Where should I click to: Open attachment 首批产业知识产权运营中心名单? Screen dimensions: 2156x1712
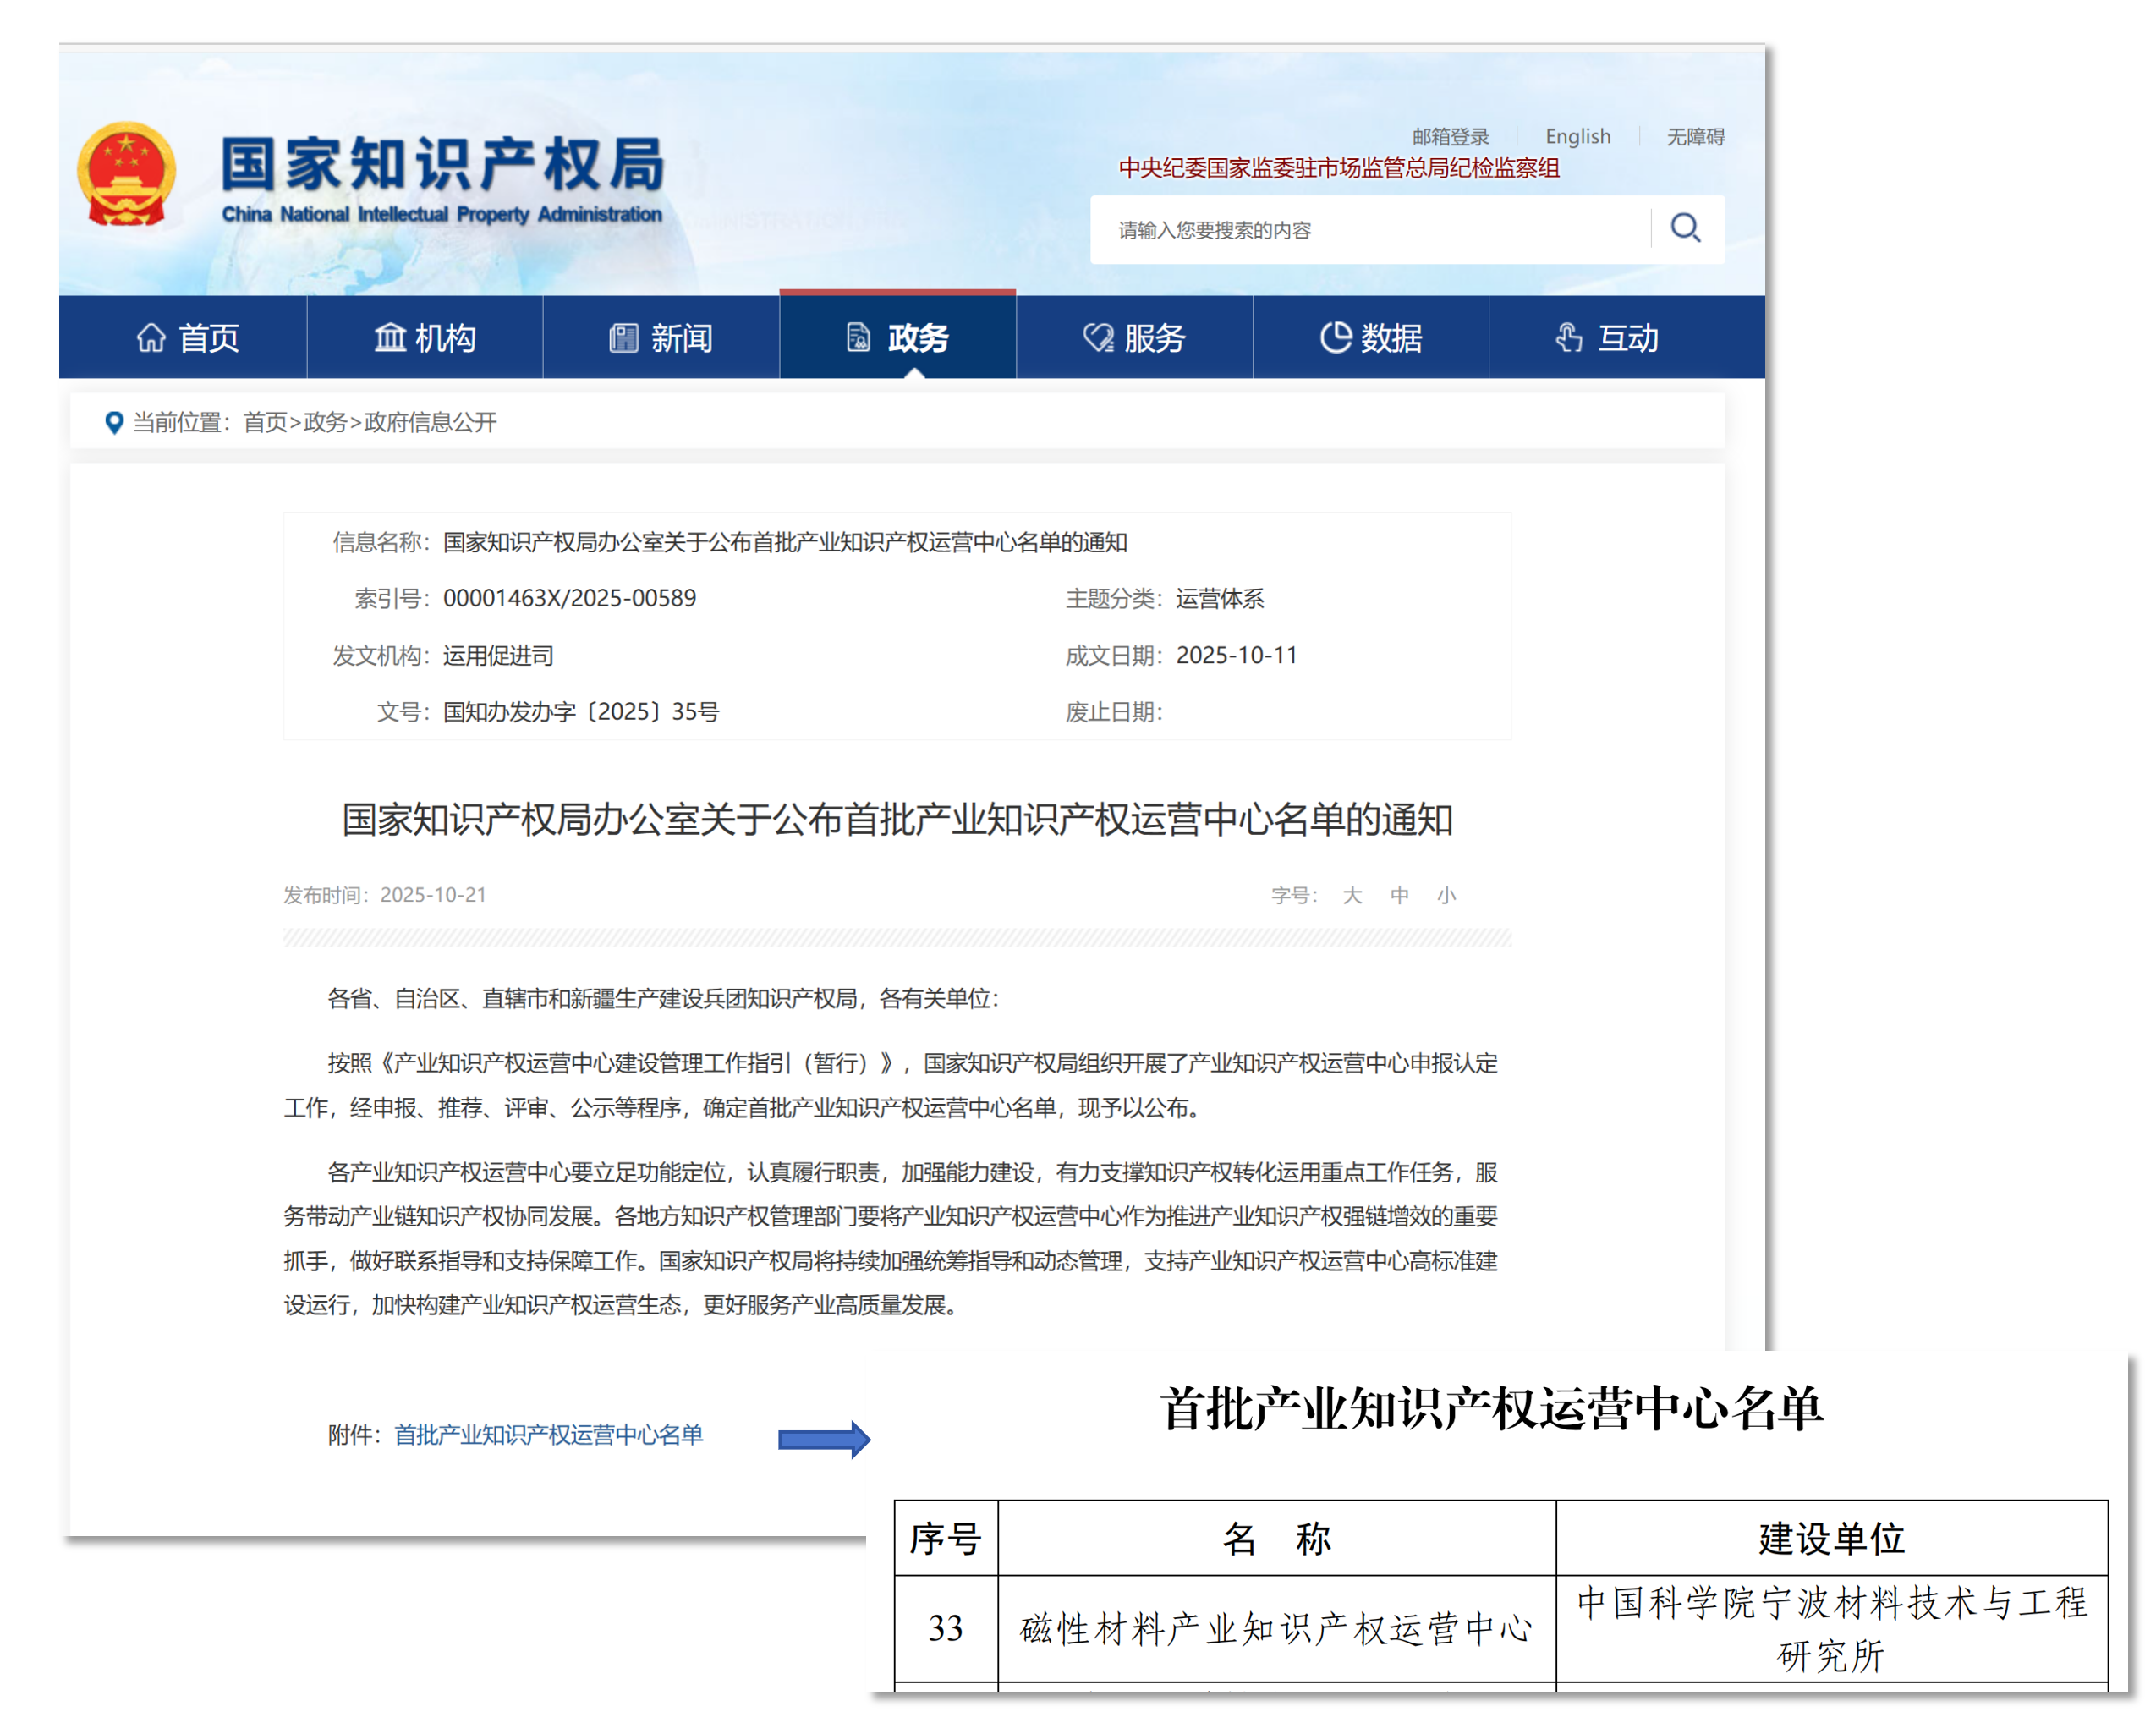[x=548, y=1435]
